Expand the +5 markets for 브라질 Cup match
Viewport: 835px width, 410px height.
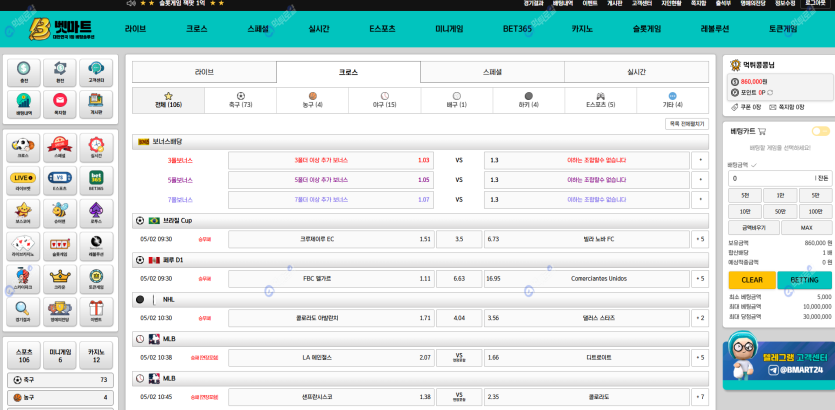(x=700, y=239)
